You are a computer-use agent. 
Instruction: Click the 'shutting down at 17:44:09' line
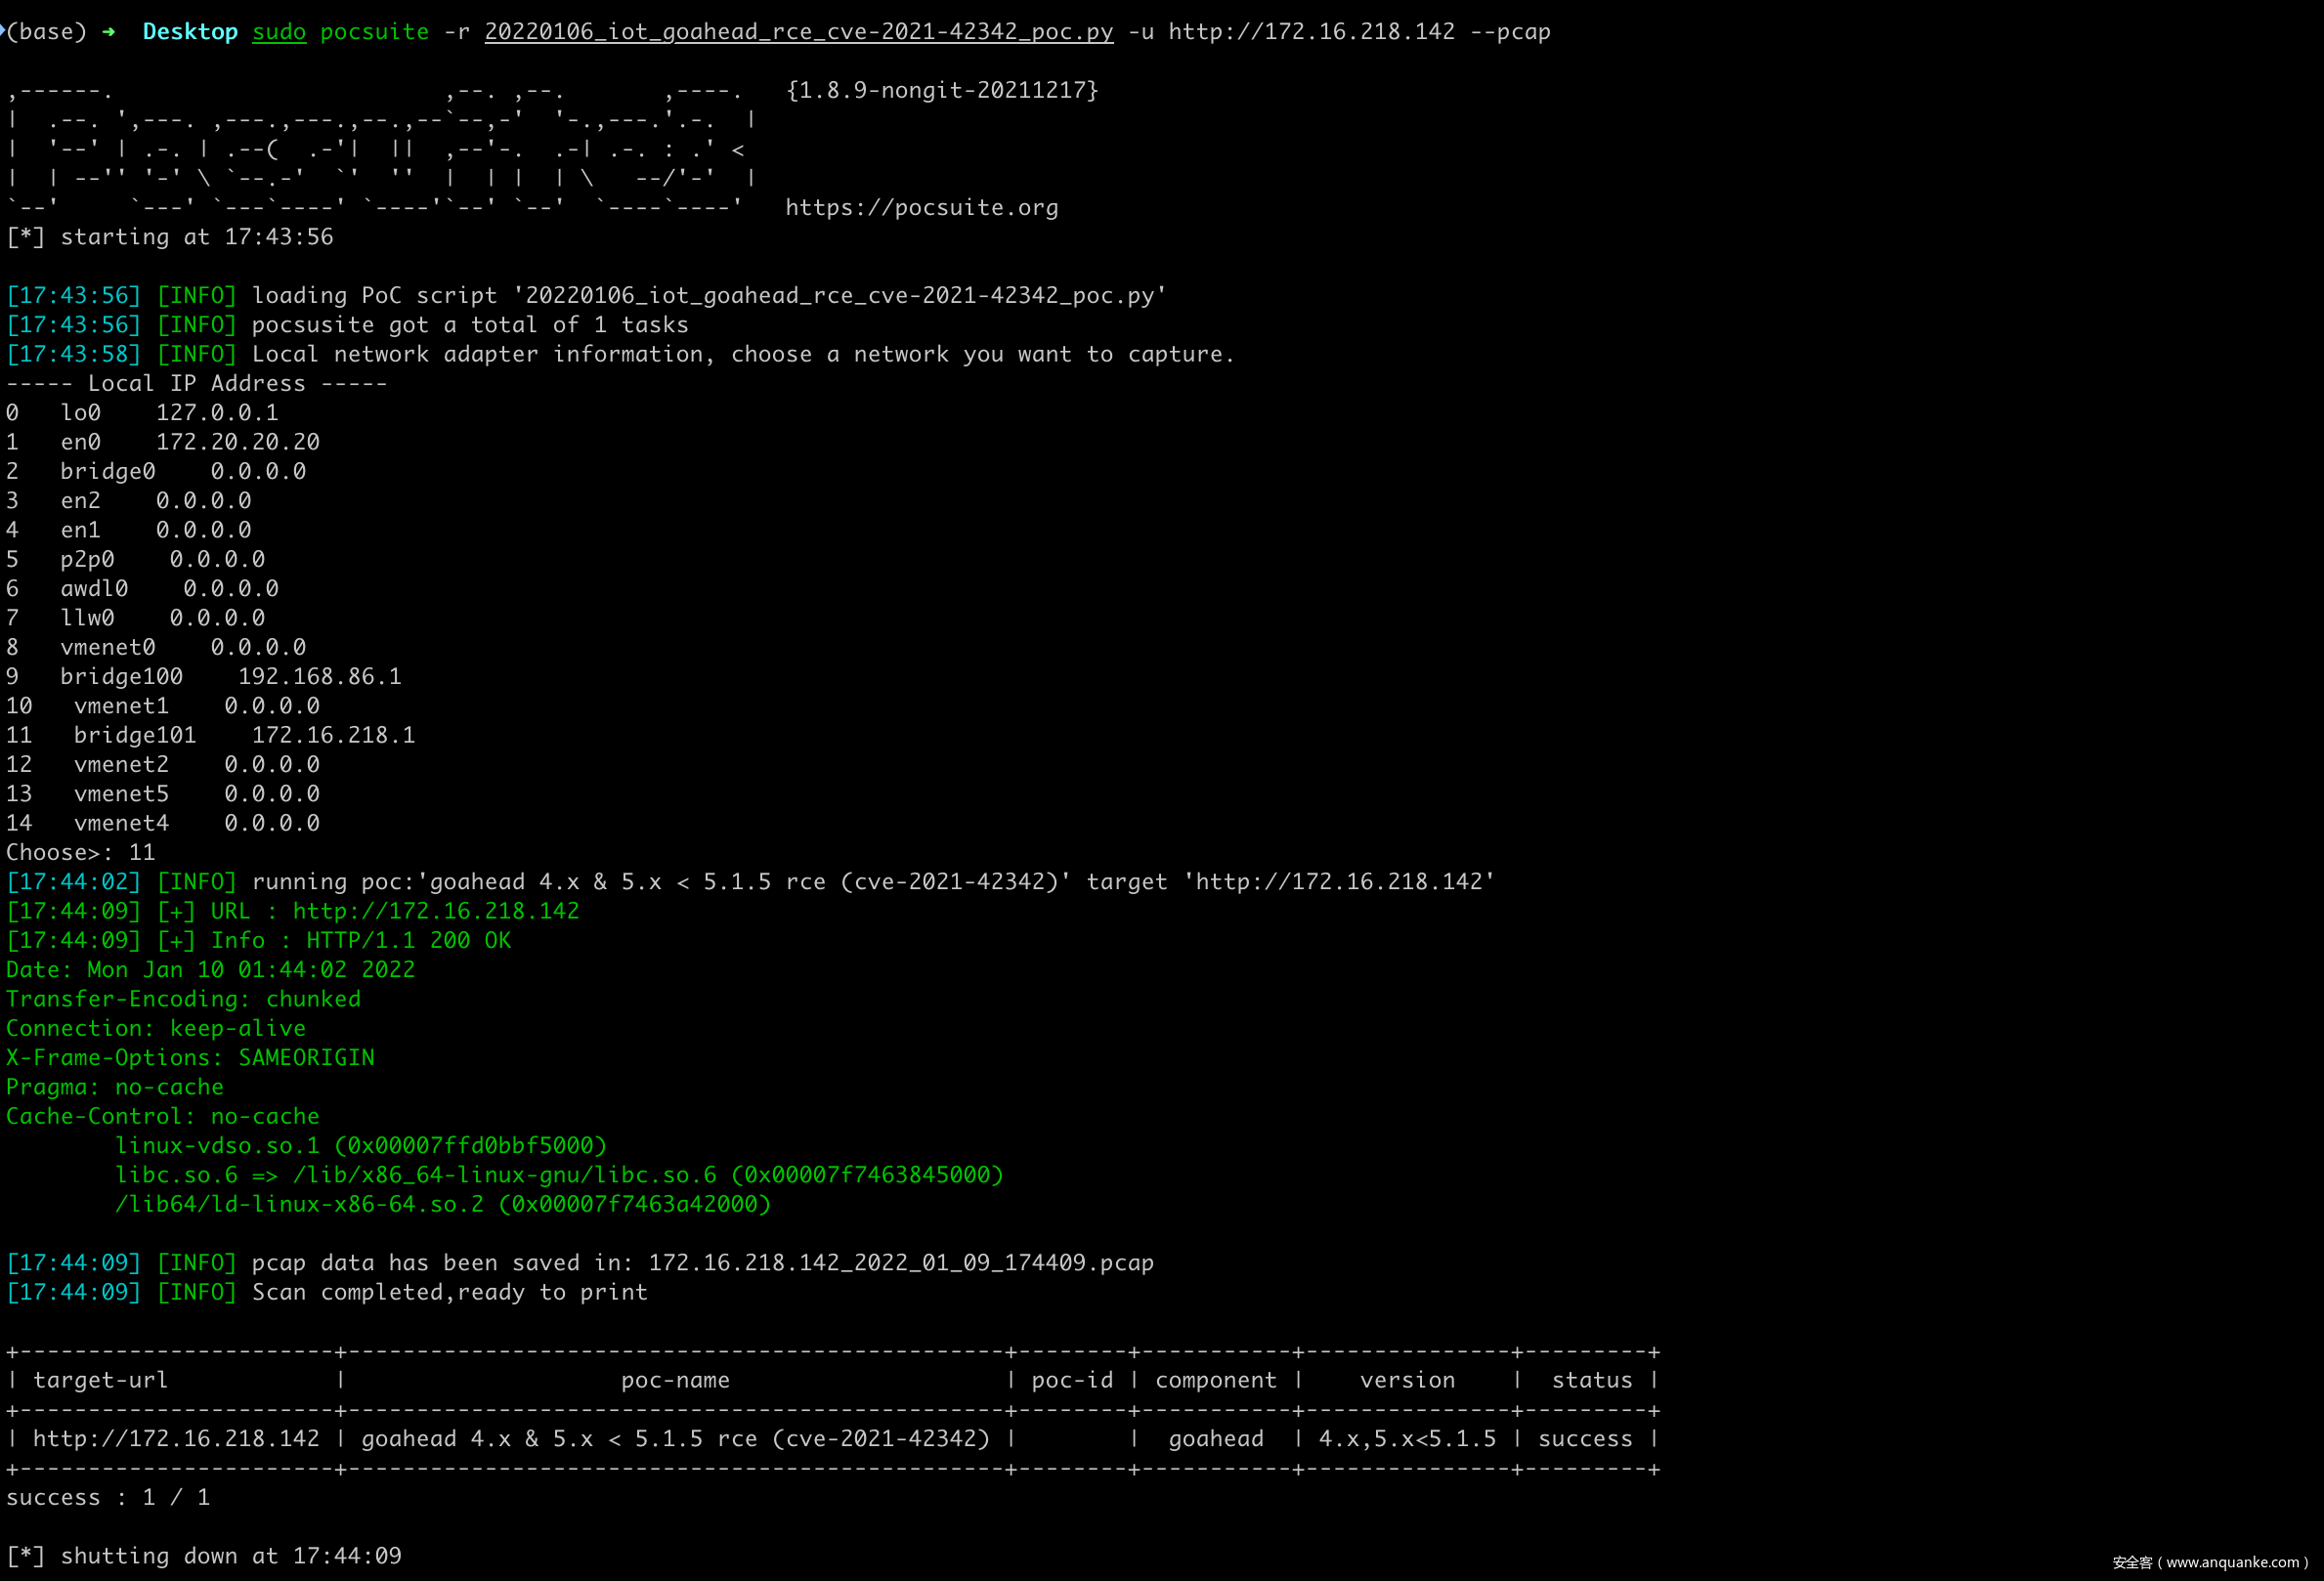pyautogui.click(x=204, y=1556)
